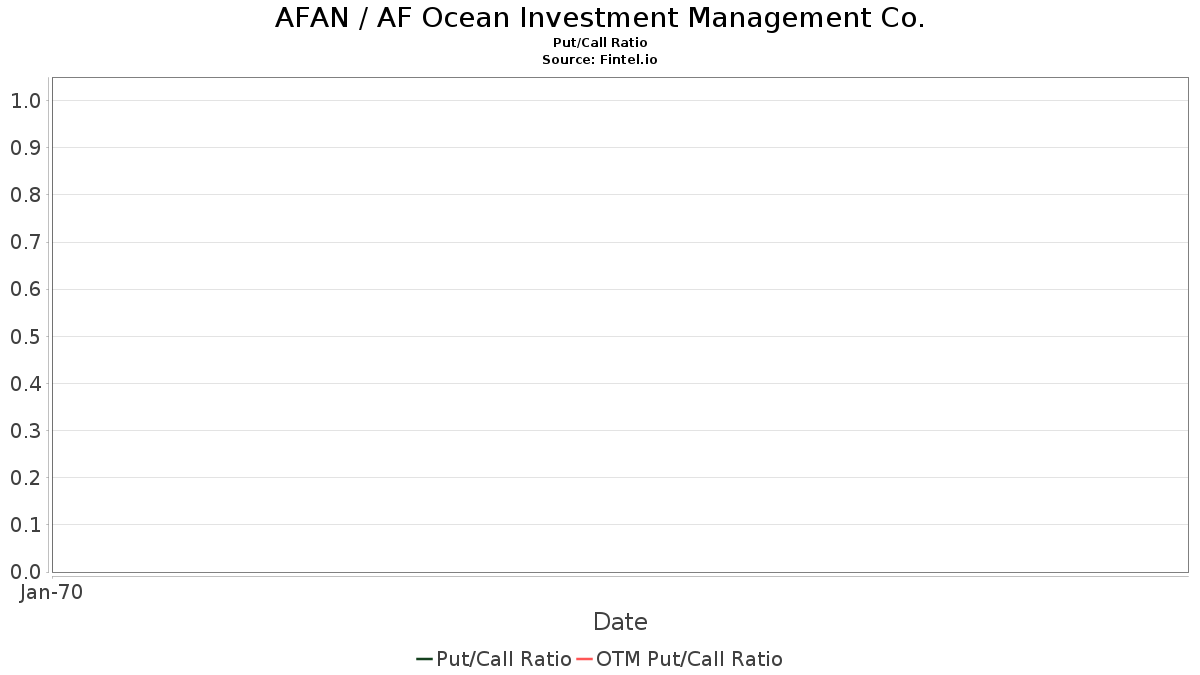Select the 0.8 y-axis tick label
Screen dimensions: 1200x675
click(25, 195)
